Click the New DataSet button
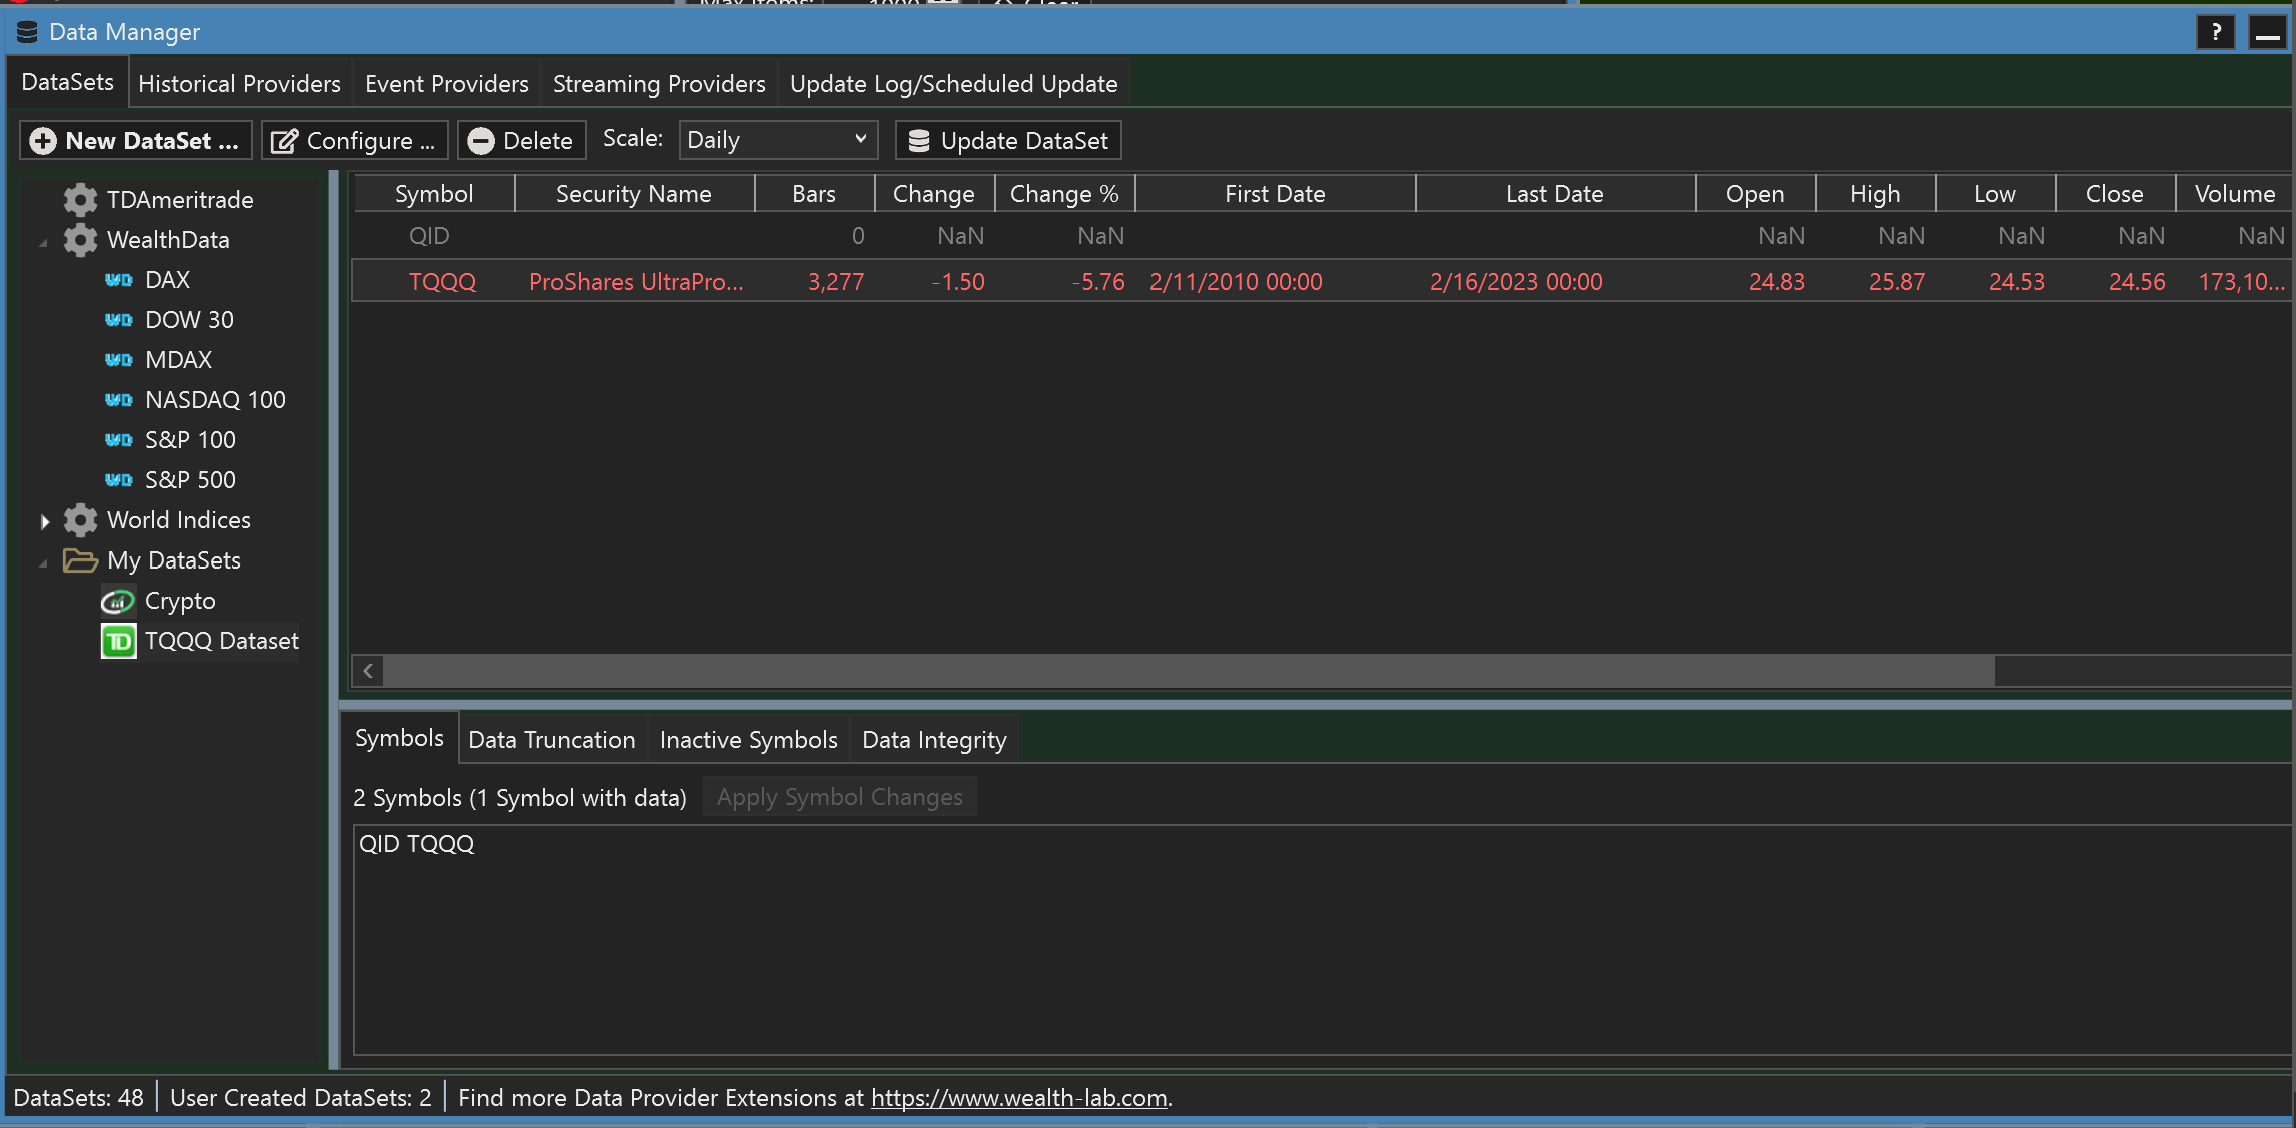Screen dimensions: 2296x1128 136,140
